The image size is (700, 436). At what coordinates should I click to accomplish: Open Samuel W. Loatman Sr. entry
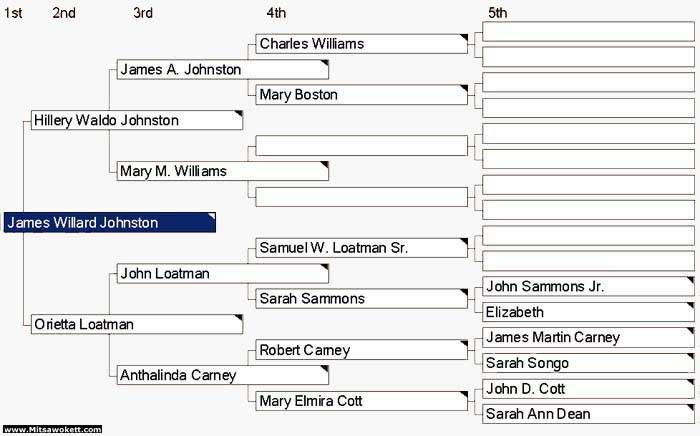tap(361, 247)
